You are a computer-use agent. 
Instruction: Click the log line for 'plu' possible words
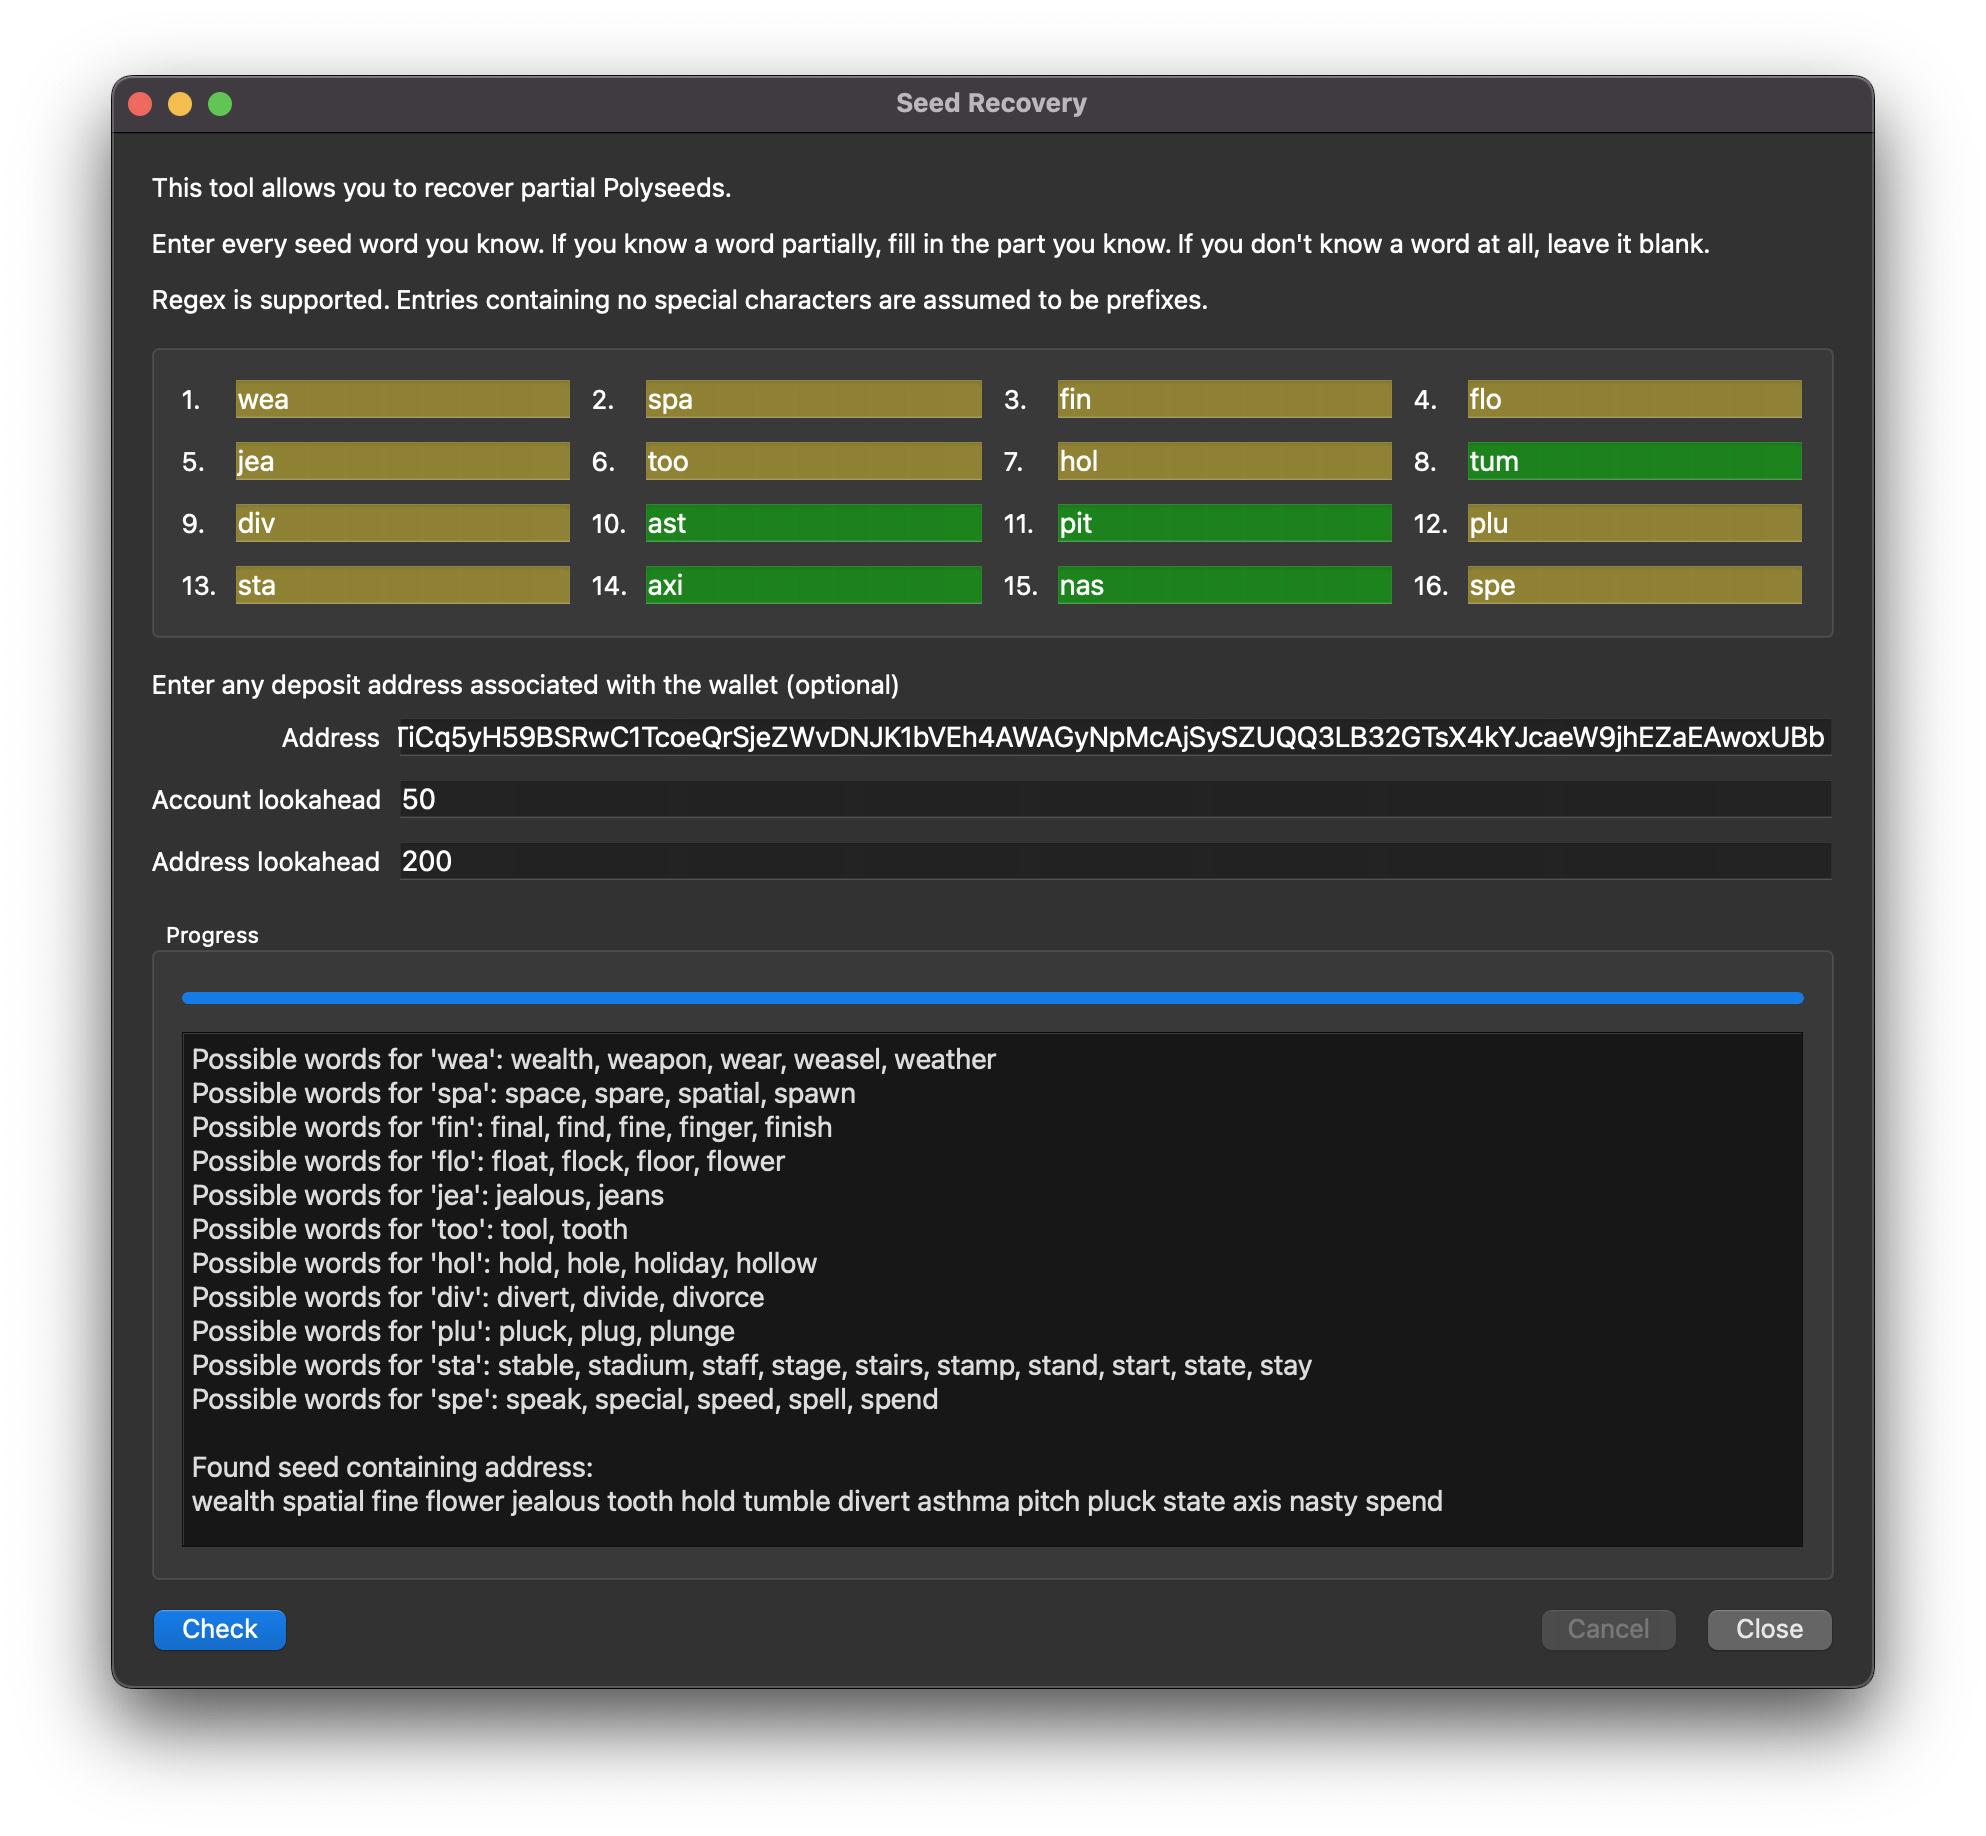[463, 1331]
